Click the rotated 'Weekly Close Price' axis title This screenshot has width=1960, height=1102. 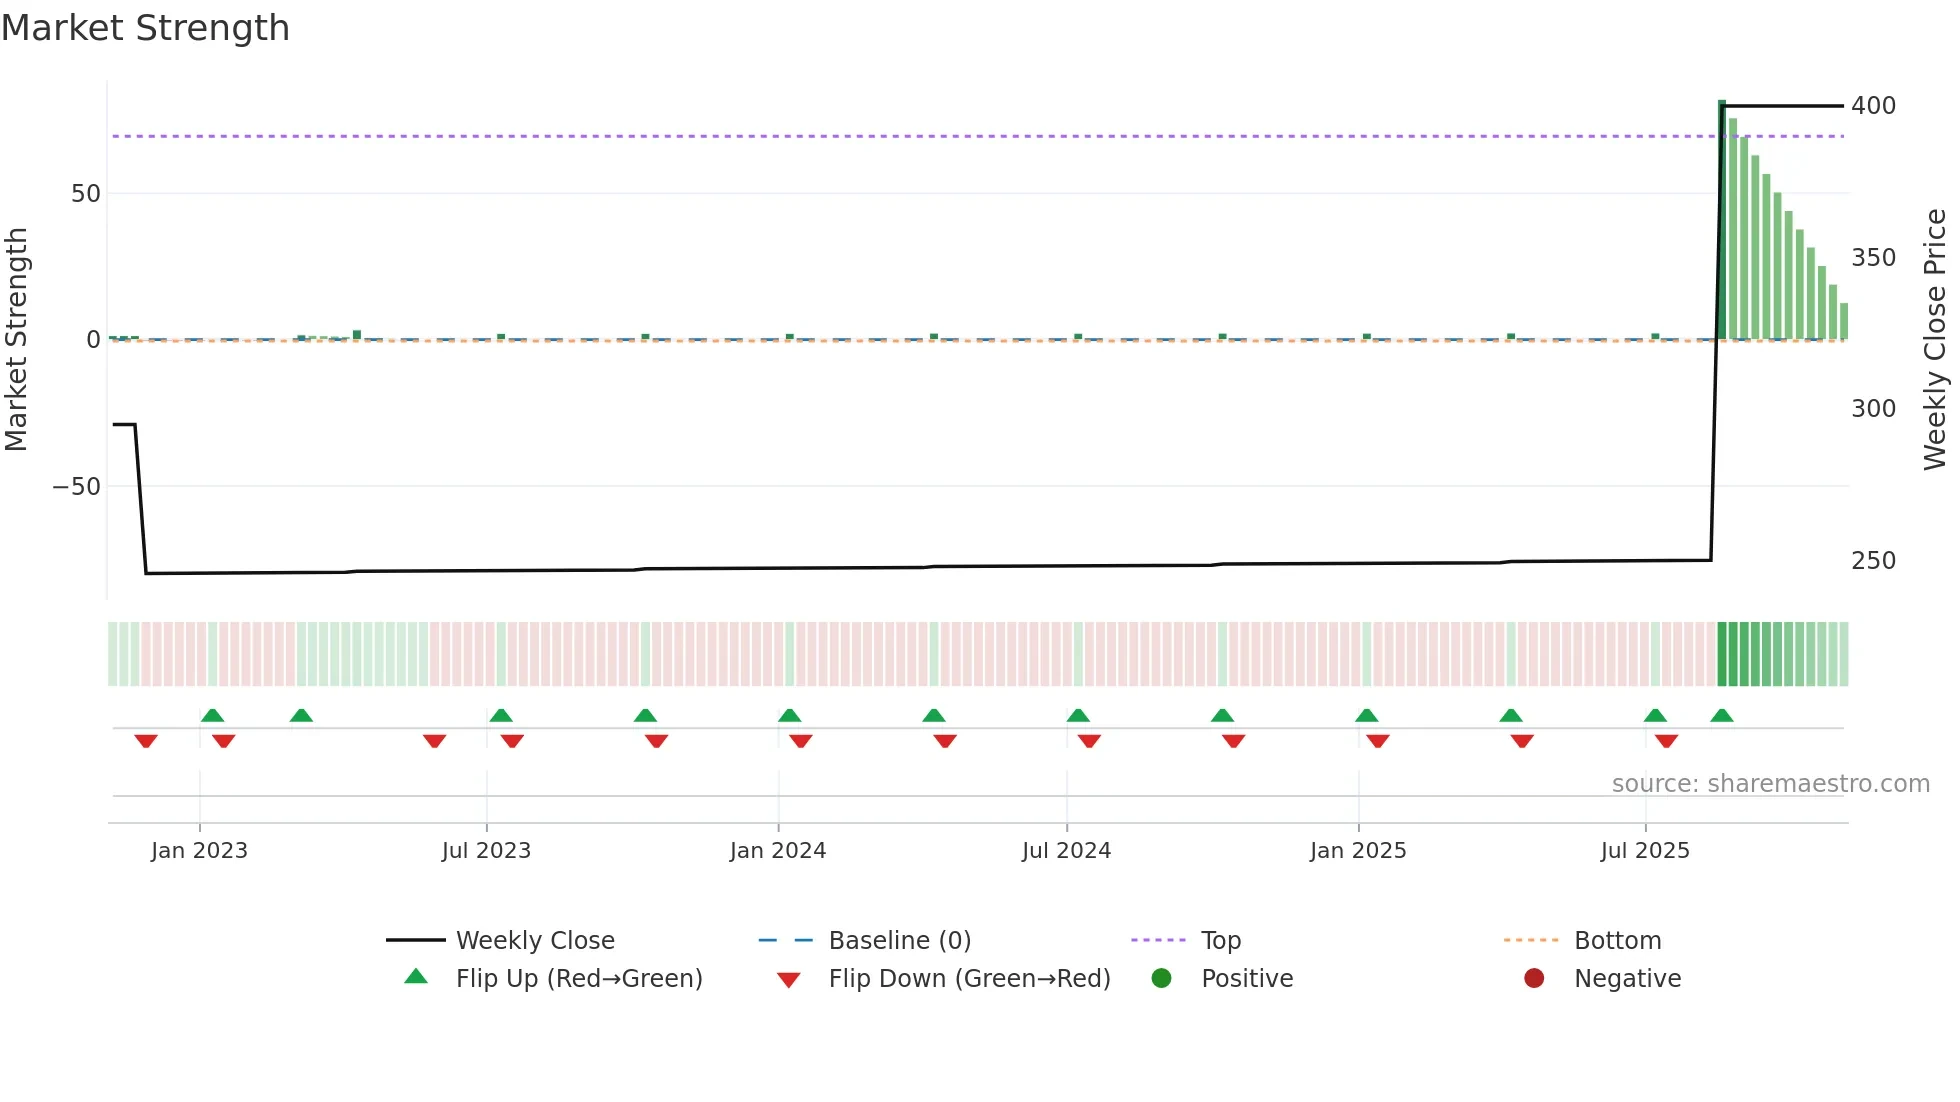click(x=1935, y=340)
